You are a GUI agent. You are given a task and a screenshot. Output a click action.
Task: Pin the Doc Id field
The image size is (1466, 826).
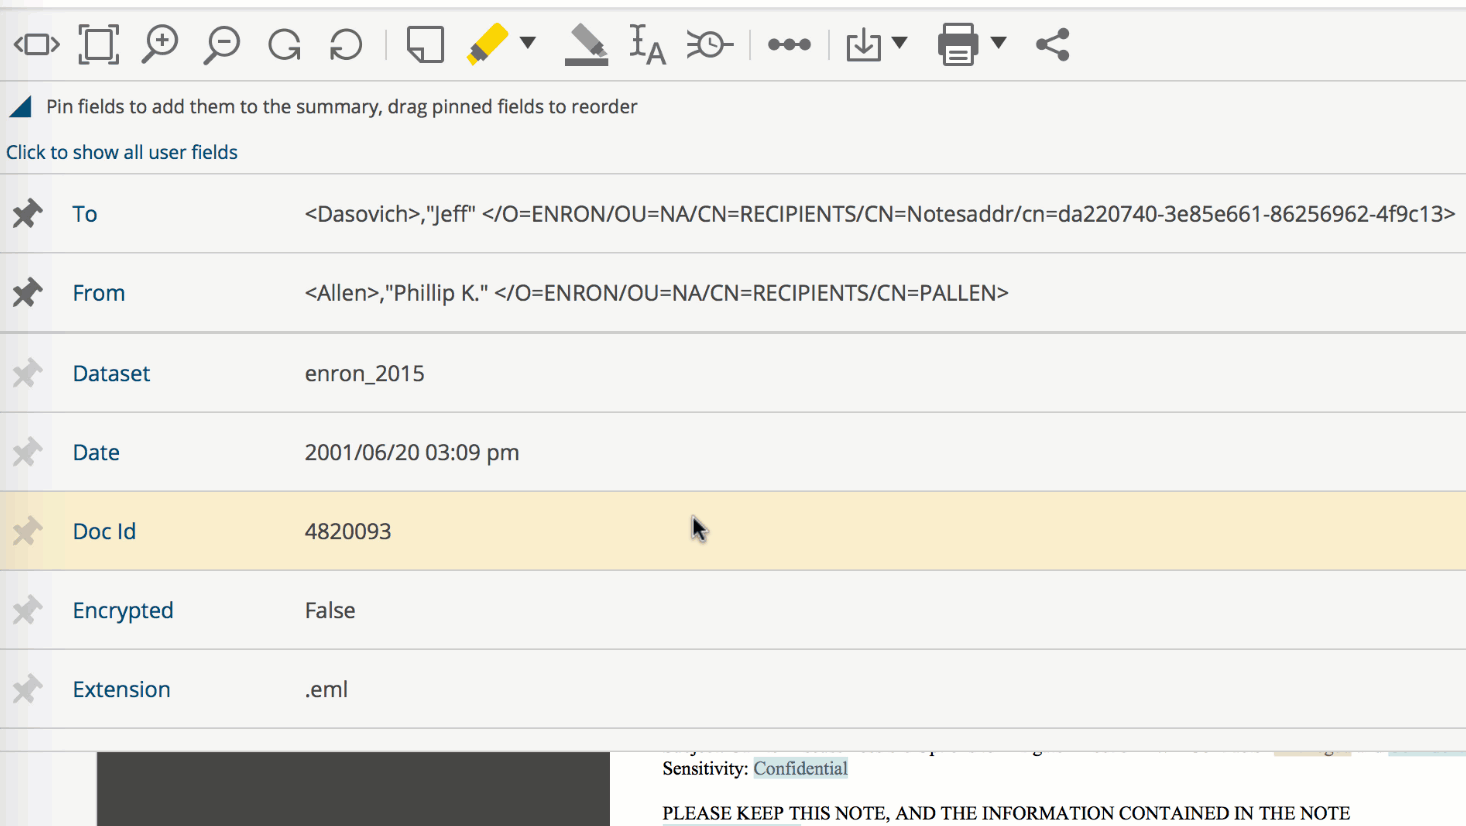[x=27, y=531]
